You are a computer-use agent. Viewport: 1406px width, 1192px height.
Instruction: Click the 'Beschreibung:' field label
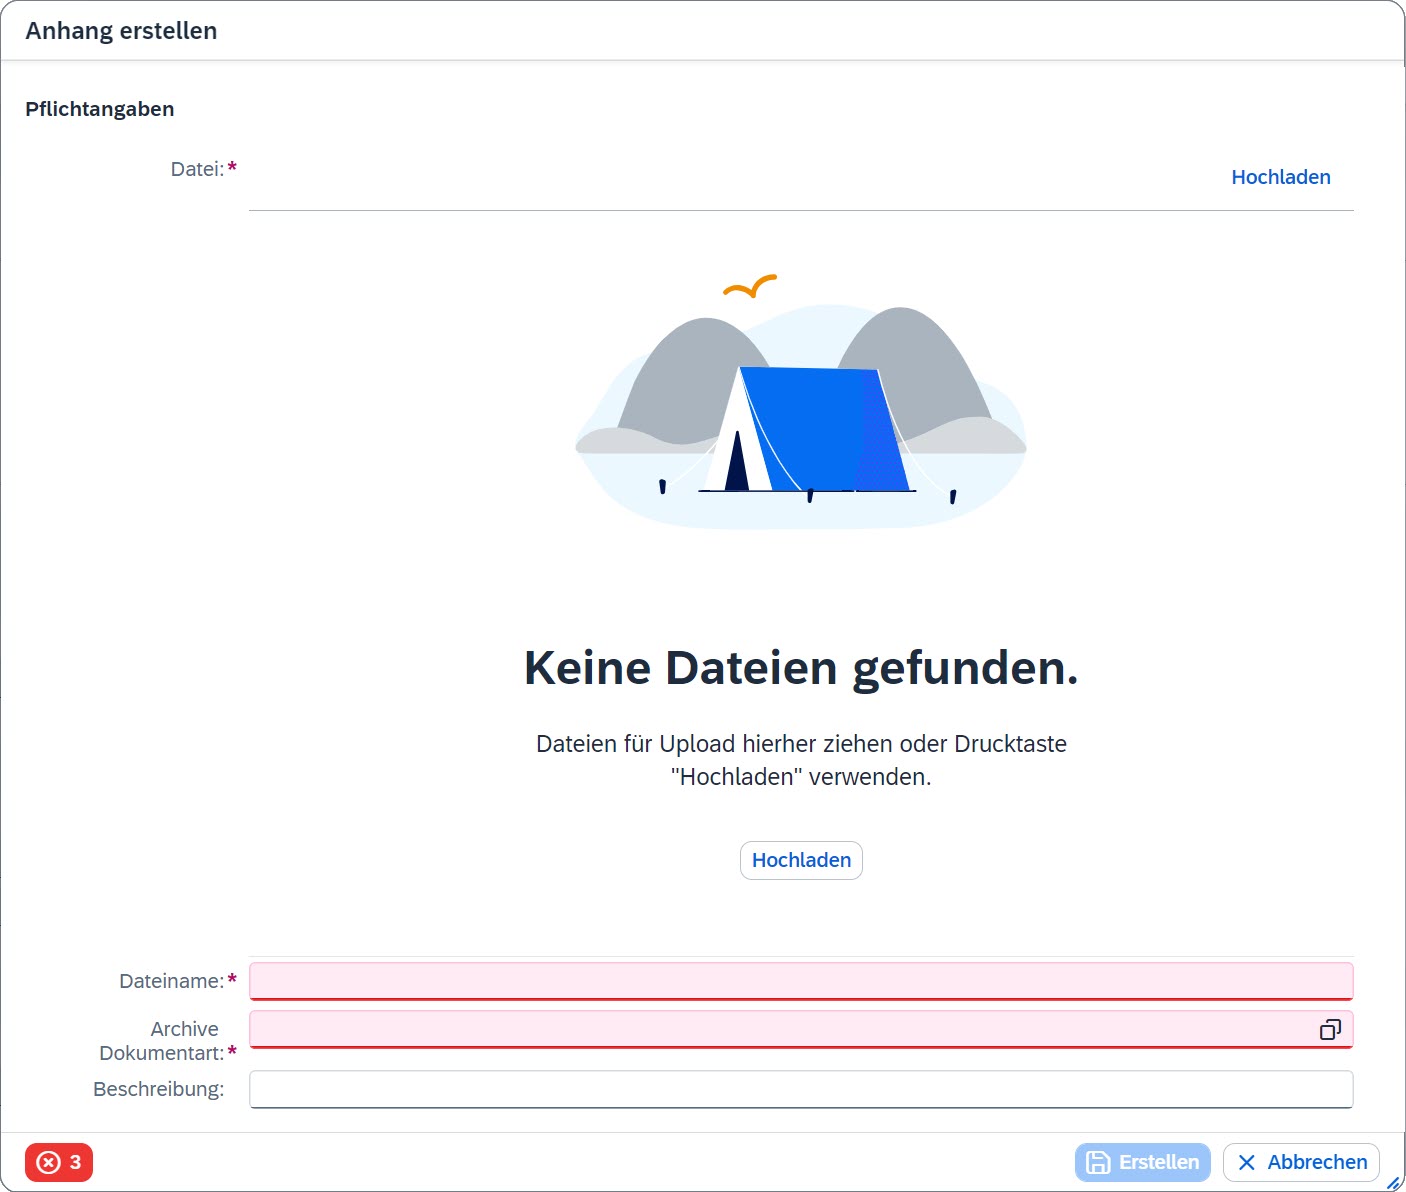coord(158,1089)
